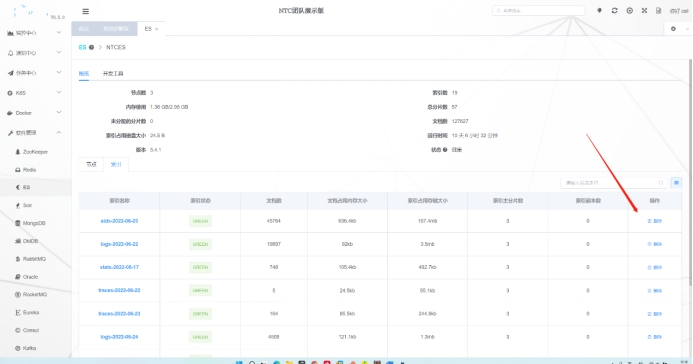Open dropdown arrow next to tab gear
693x364 pixels.
[x=687, y=29]
